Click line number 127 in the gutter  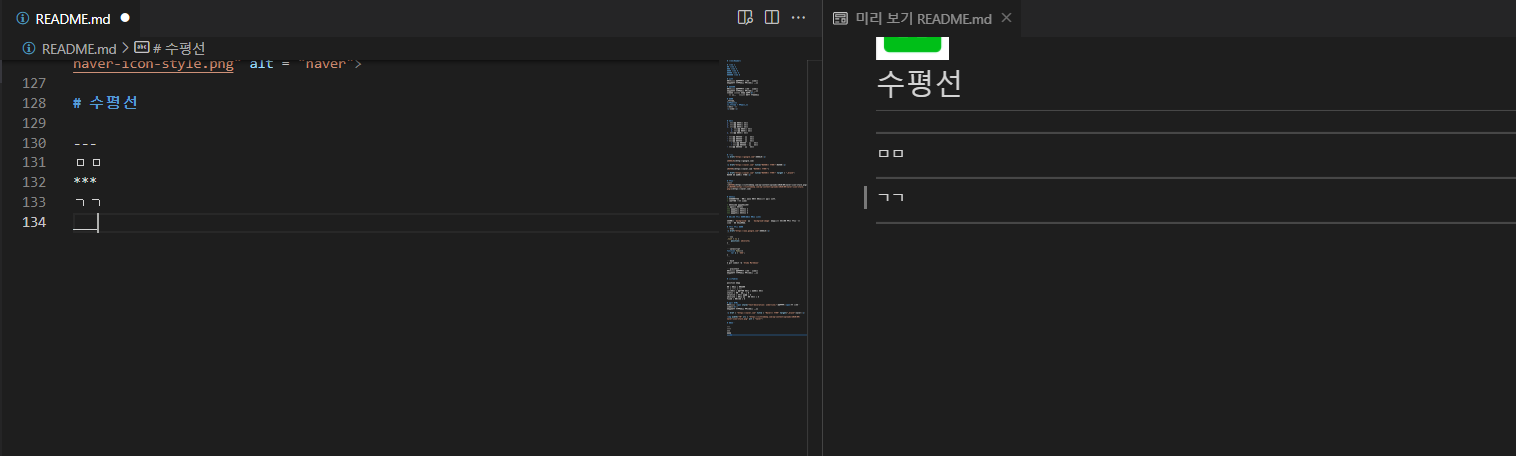point(34,84)
